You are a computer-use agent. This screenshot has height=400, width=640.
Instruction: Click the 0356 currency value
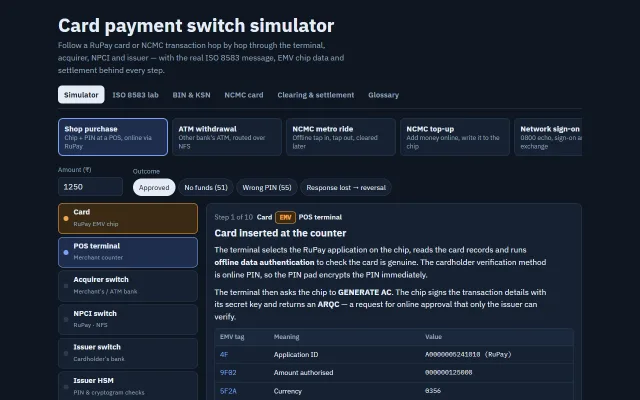pos(433,391)
